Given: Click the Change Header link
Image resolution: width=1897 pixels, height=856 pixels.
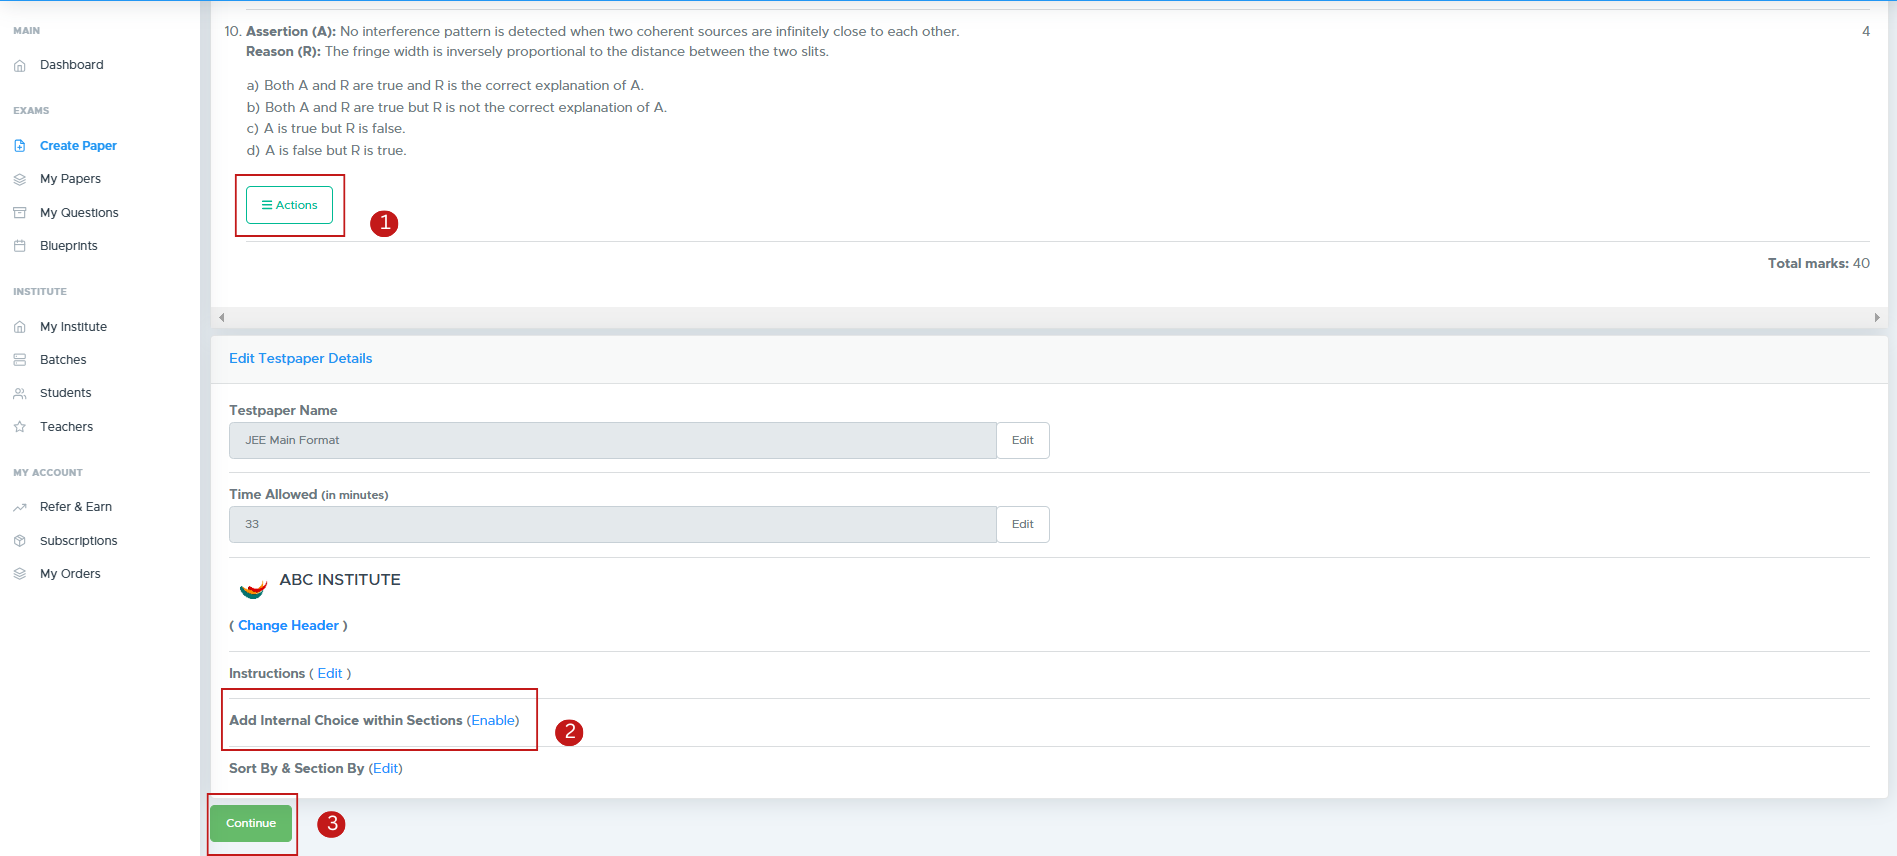Looking at the screenshot, I should 288,626.
